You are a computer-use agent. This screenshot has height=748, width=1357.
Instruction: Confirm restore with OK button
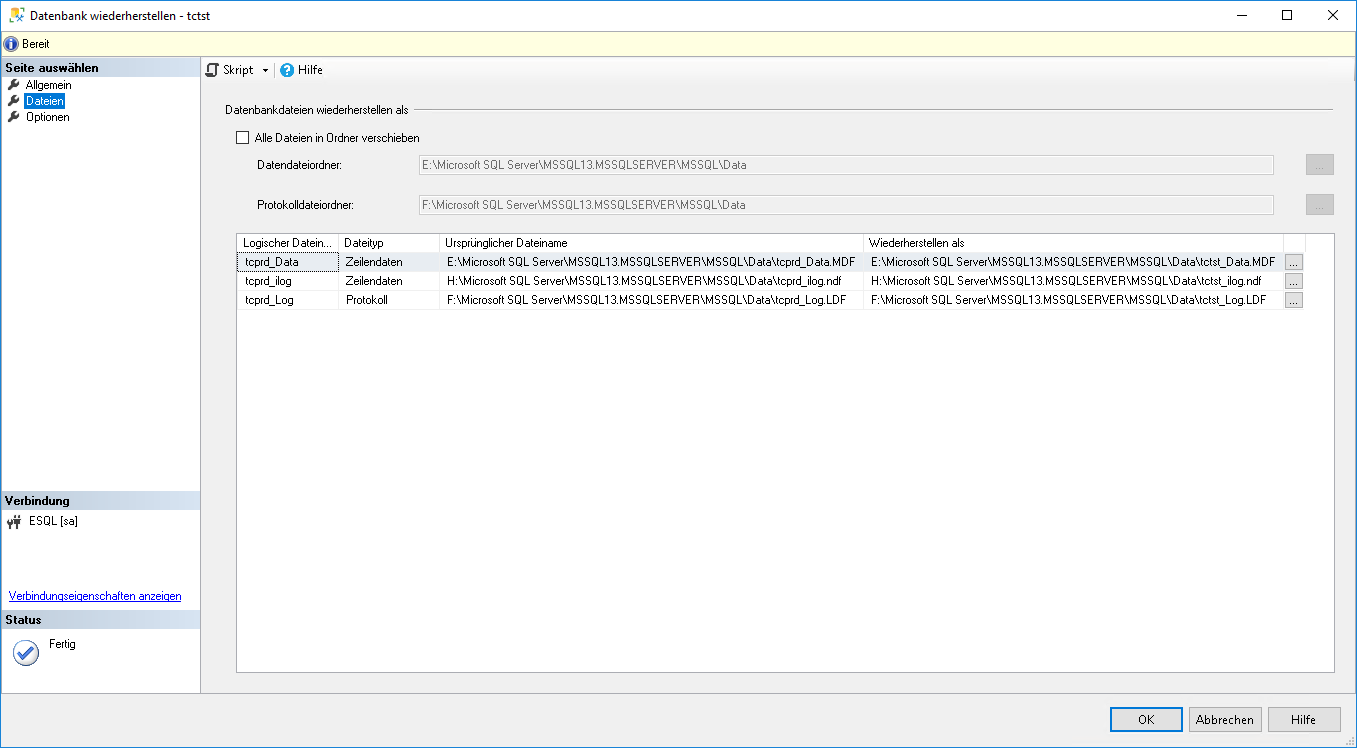point(1146,719)
